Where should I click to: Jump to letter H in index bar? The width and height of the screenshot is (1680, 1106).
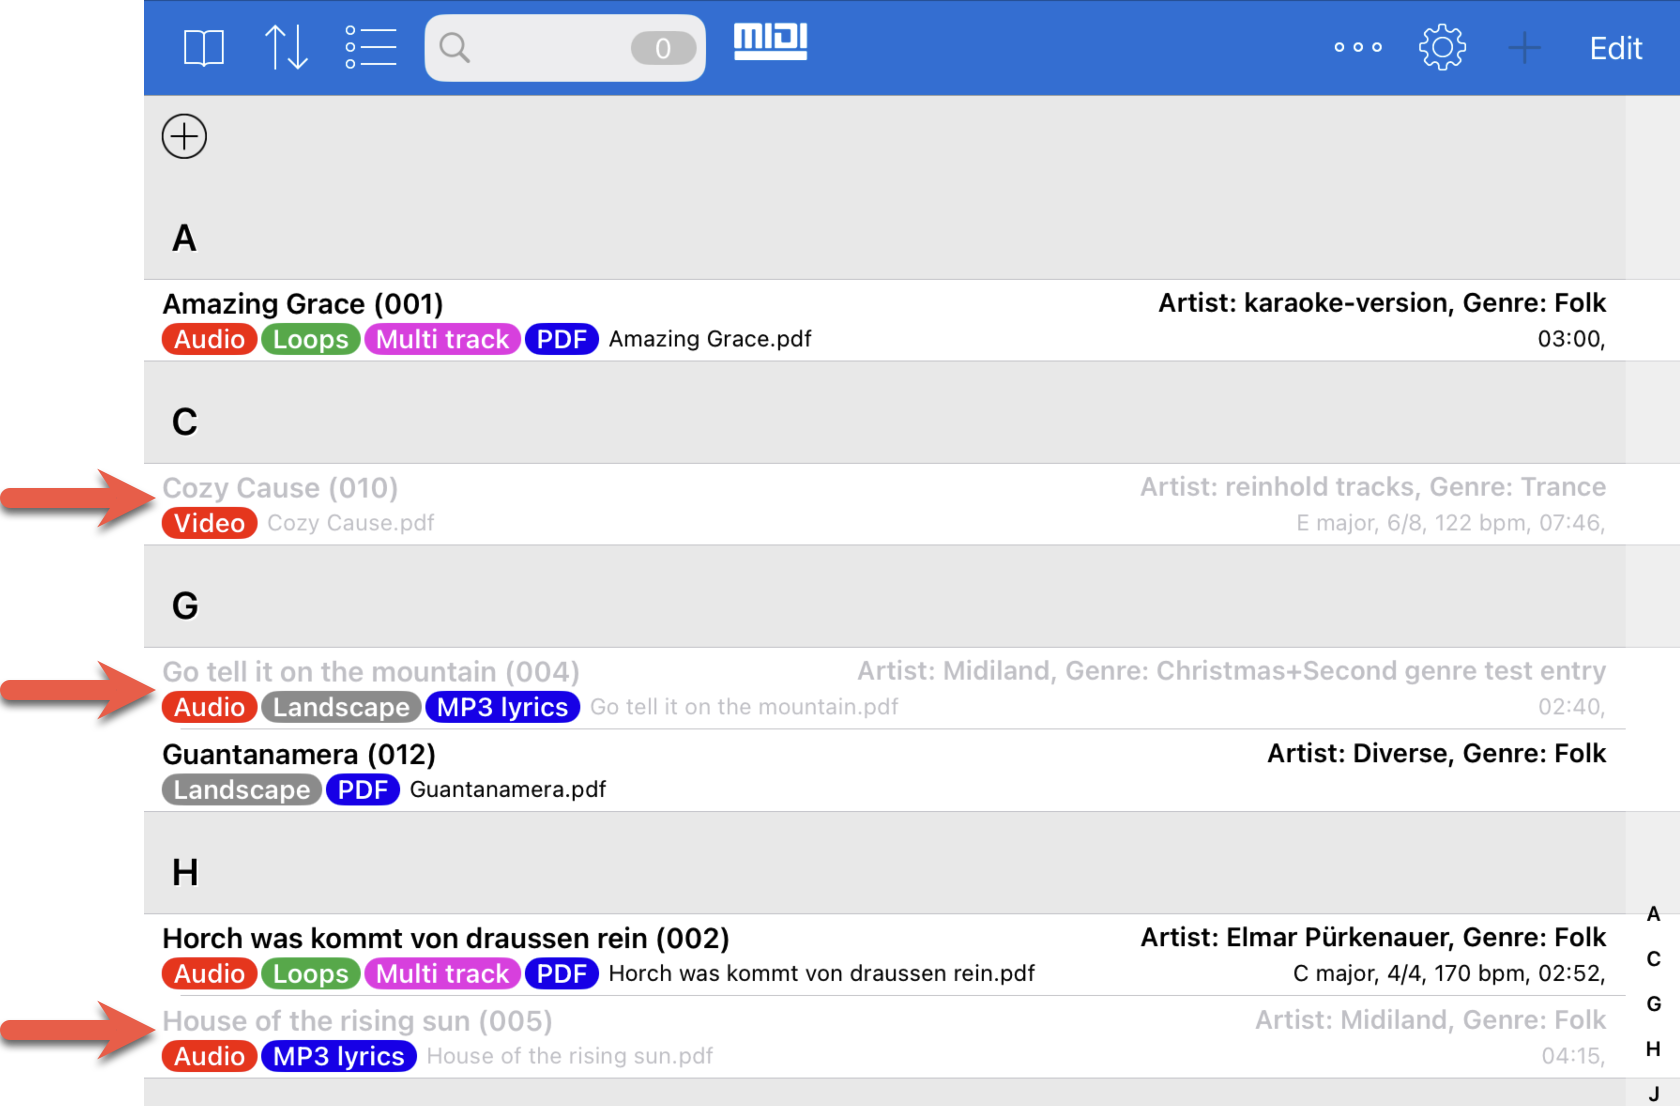pyautogui.click(x=1654, y=1049)
